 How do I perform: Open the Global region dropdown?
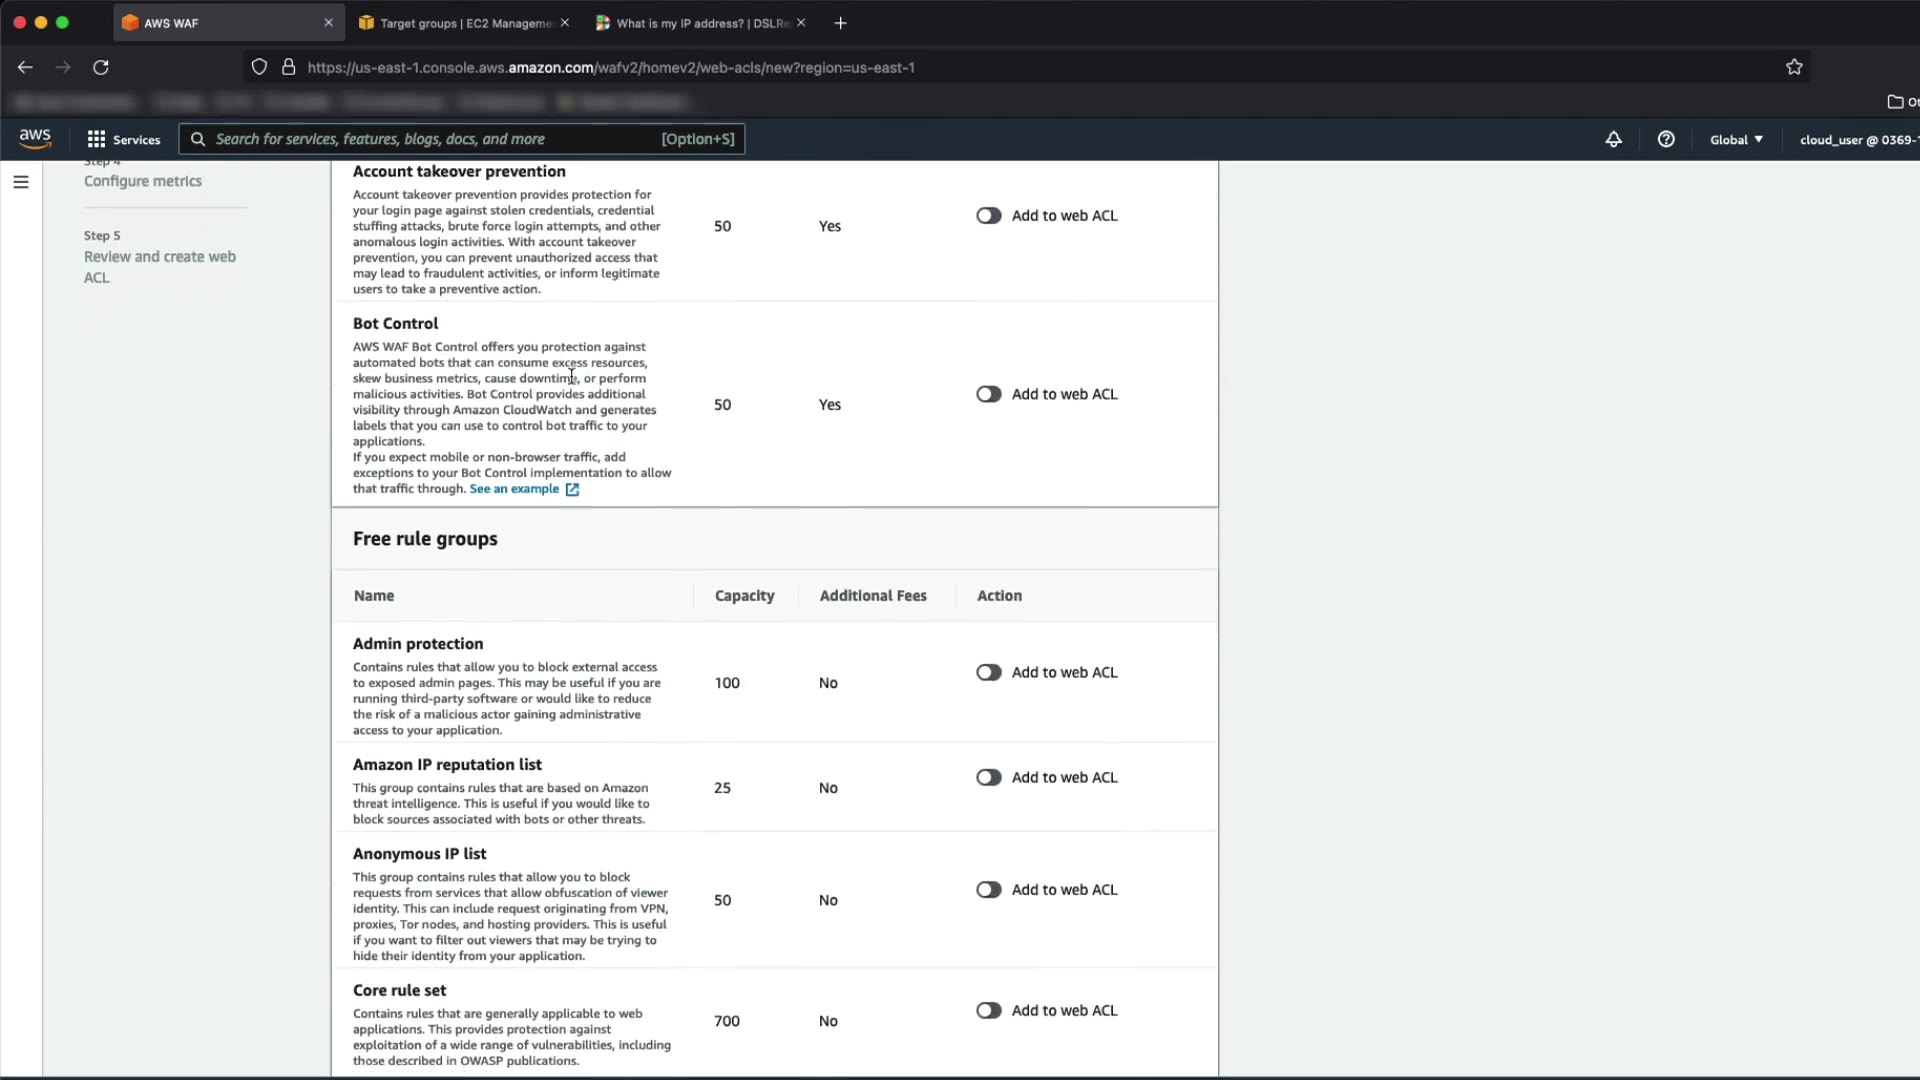(1736, 139)
